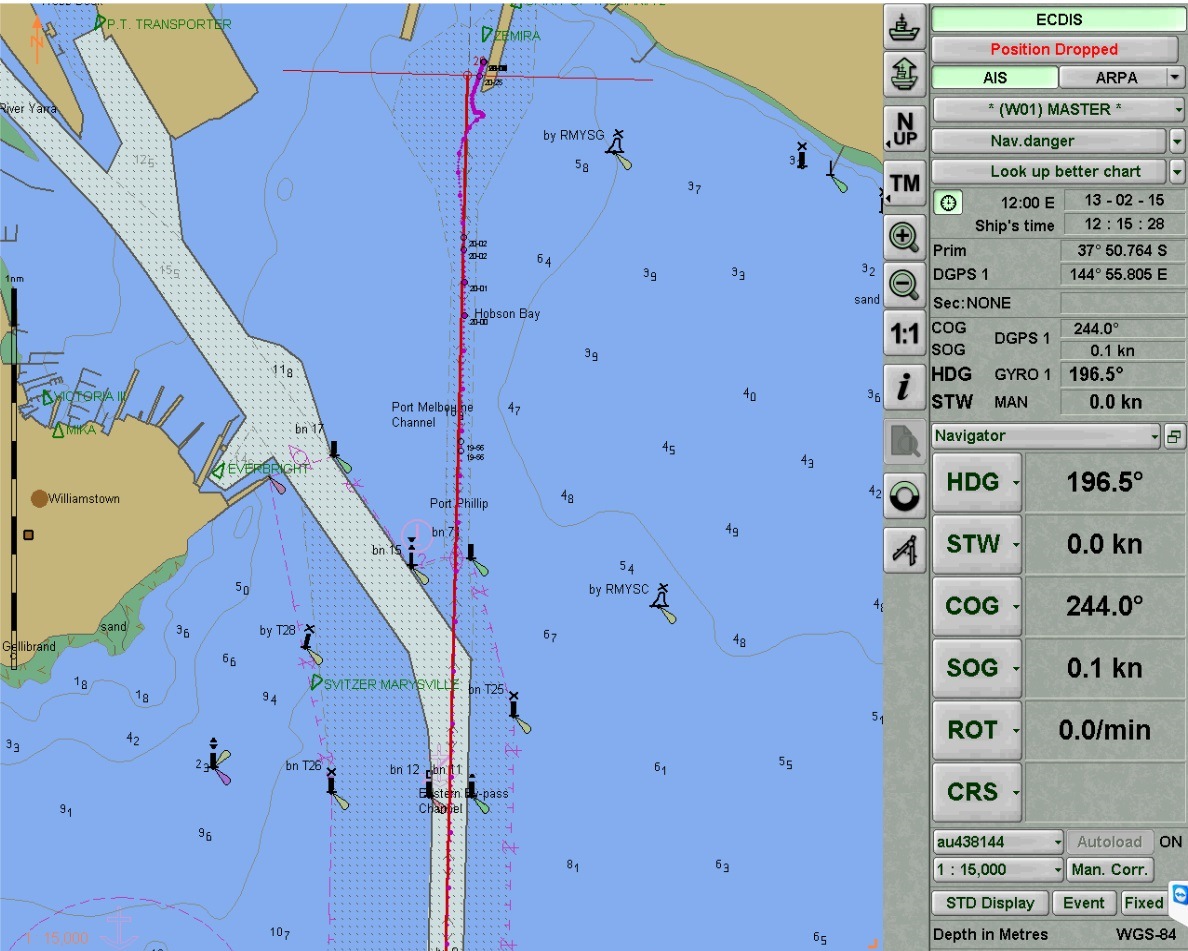Open the 1 : 15,000 scale dropdown
Image resolution: width=1188 pixels, height=951 pixels.
click(x=1057, y=870)
